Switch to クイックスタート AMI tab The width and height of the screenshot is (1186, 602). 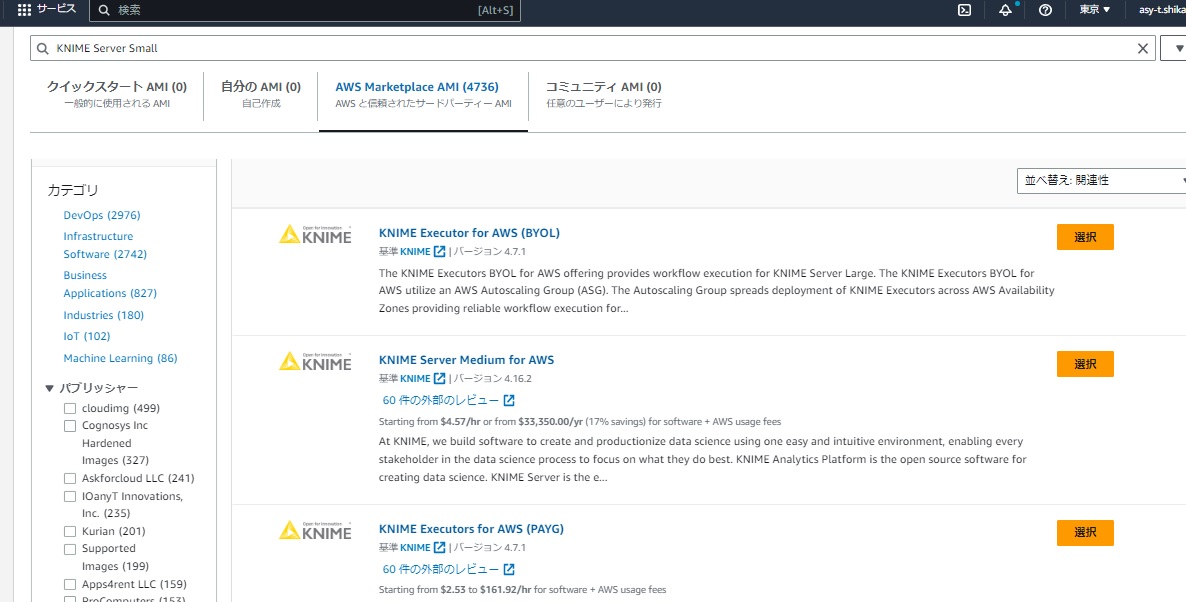pos(117,94)
